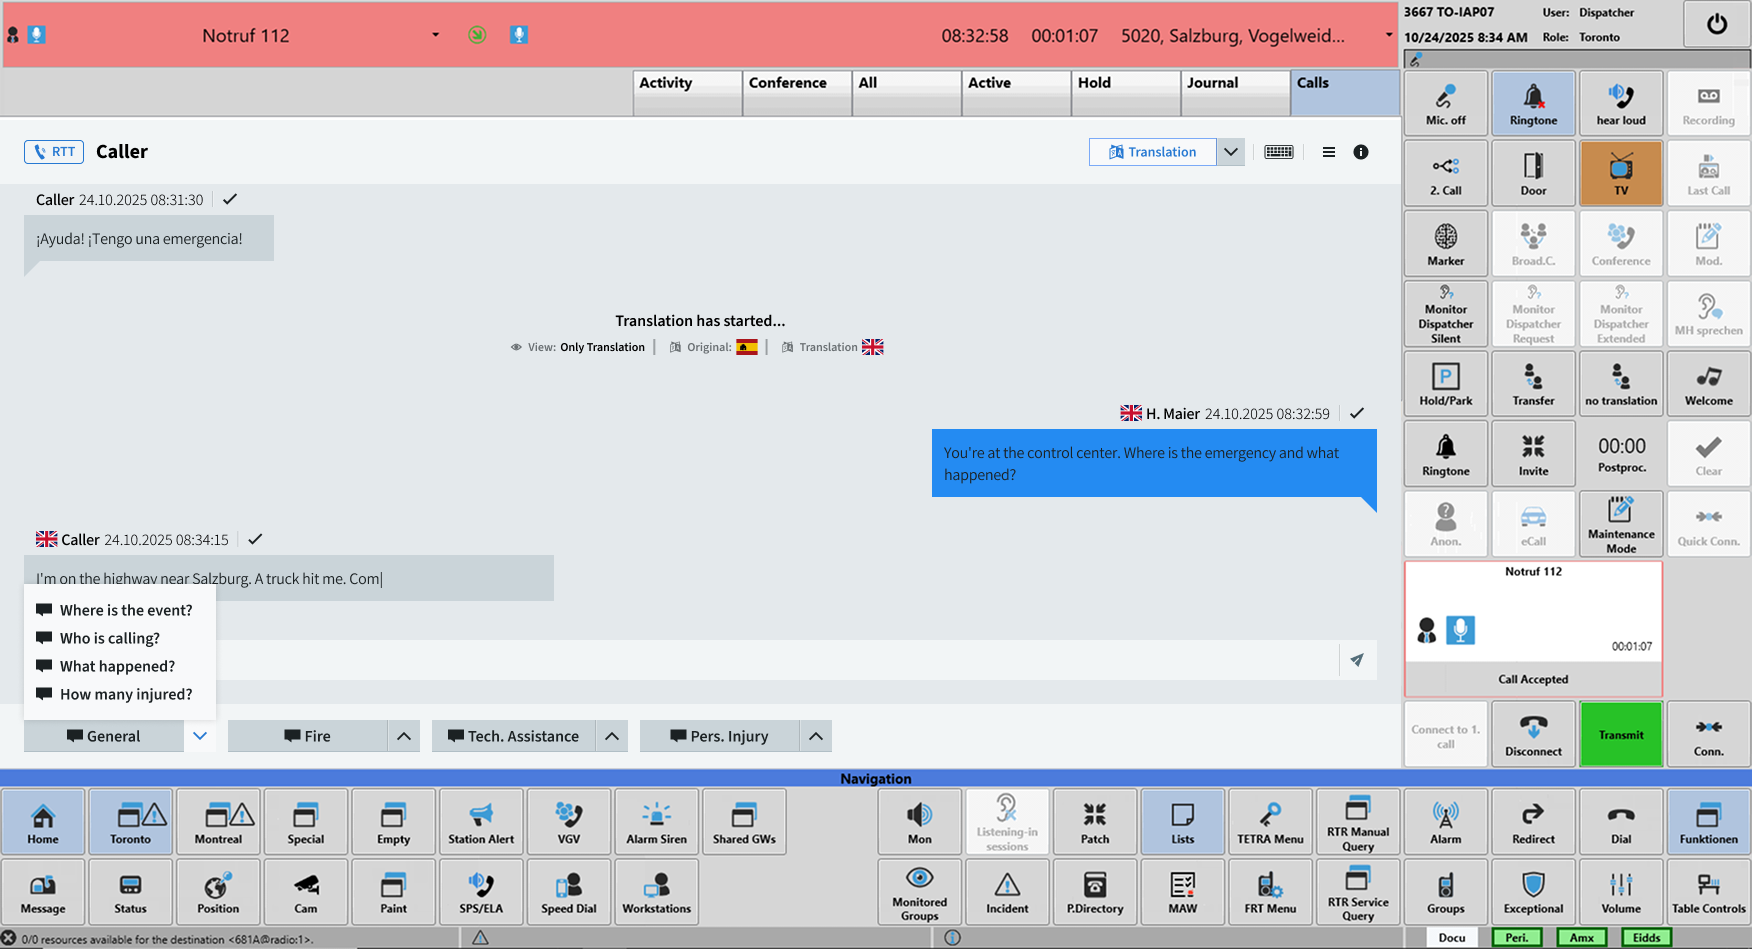Open the P.Directory phone book
This screenshot has height=949, width=1752.
pos(1095,891)
